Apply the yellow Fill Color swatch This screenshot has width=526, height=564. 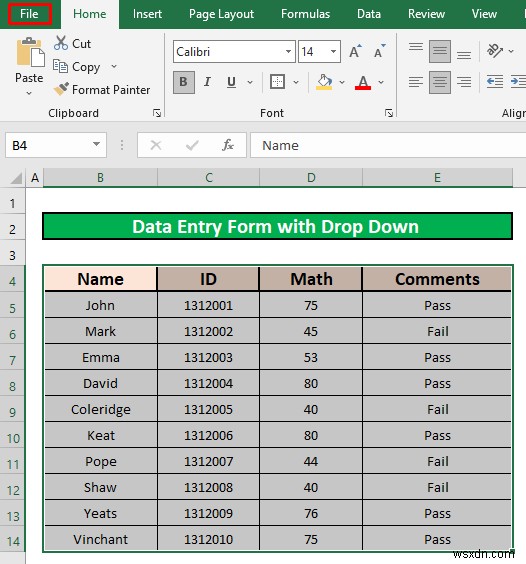tap(324, 82)
